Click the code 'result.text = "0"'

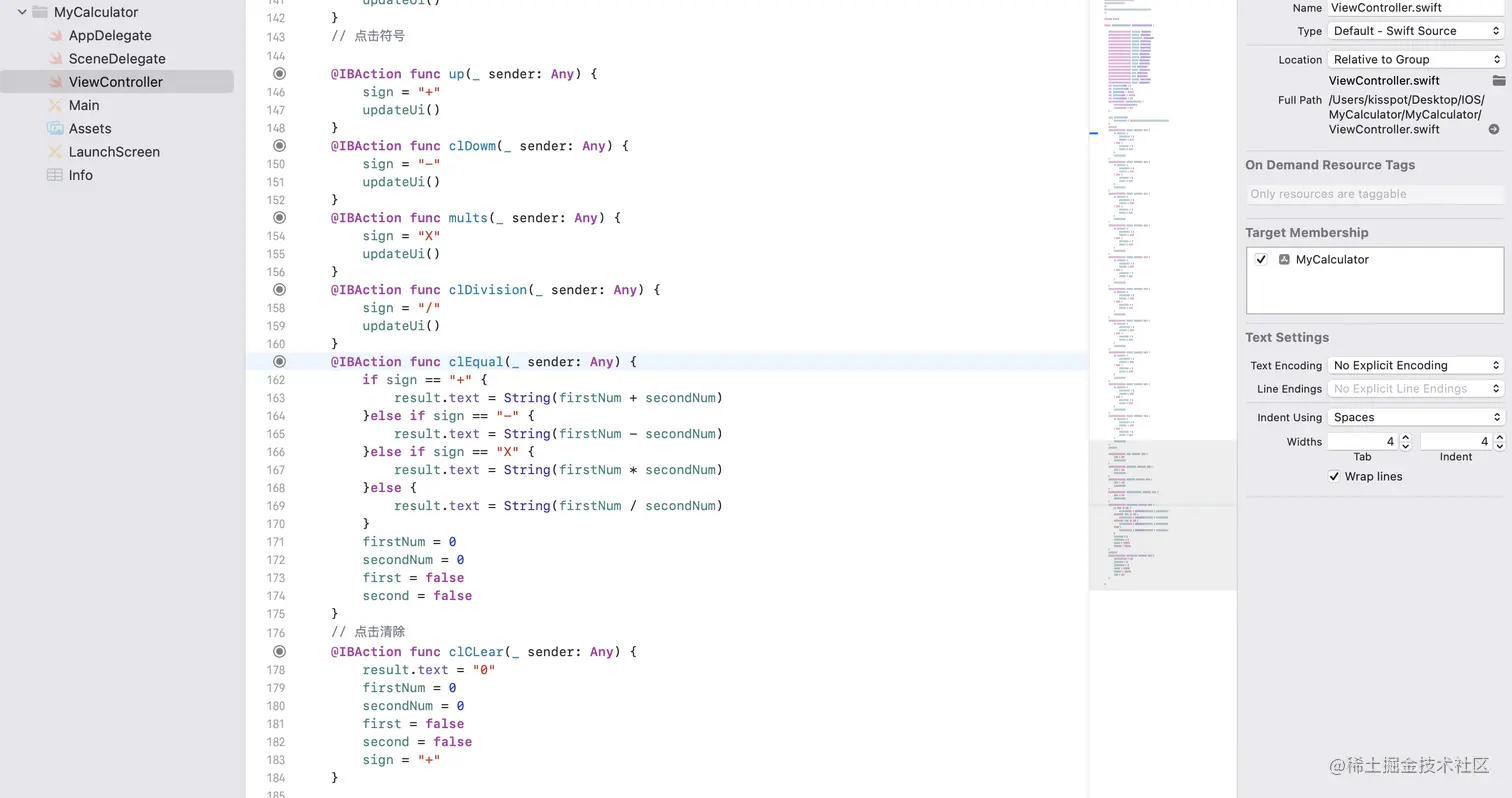click(x=429, y=670)
